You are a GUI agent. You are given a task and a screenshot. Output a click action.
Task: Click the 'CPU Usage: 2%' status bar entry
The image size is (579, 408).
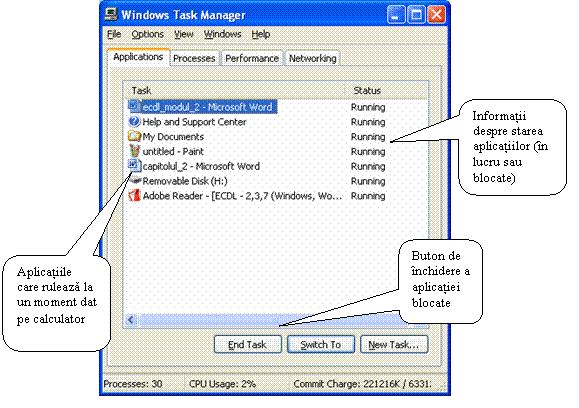point(222,384)
